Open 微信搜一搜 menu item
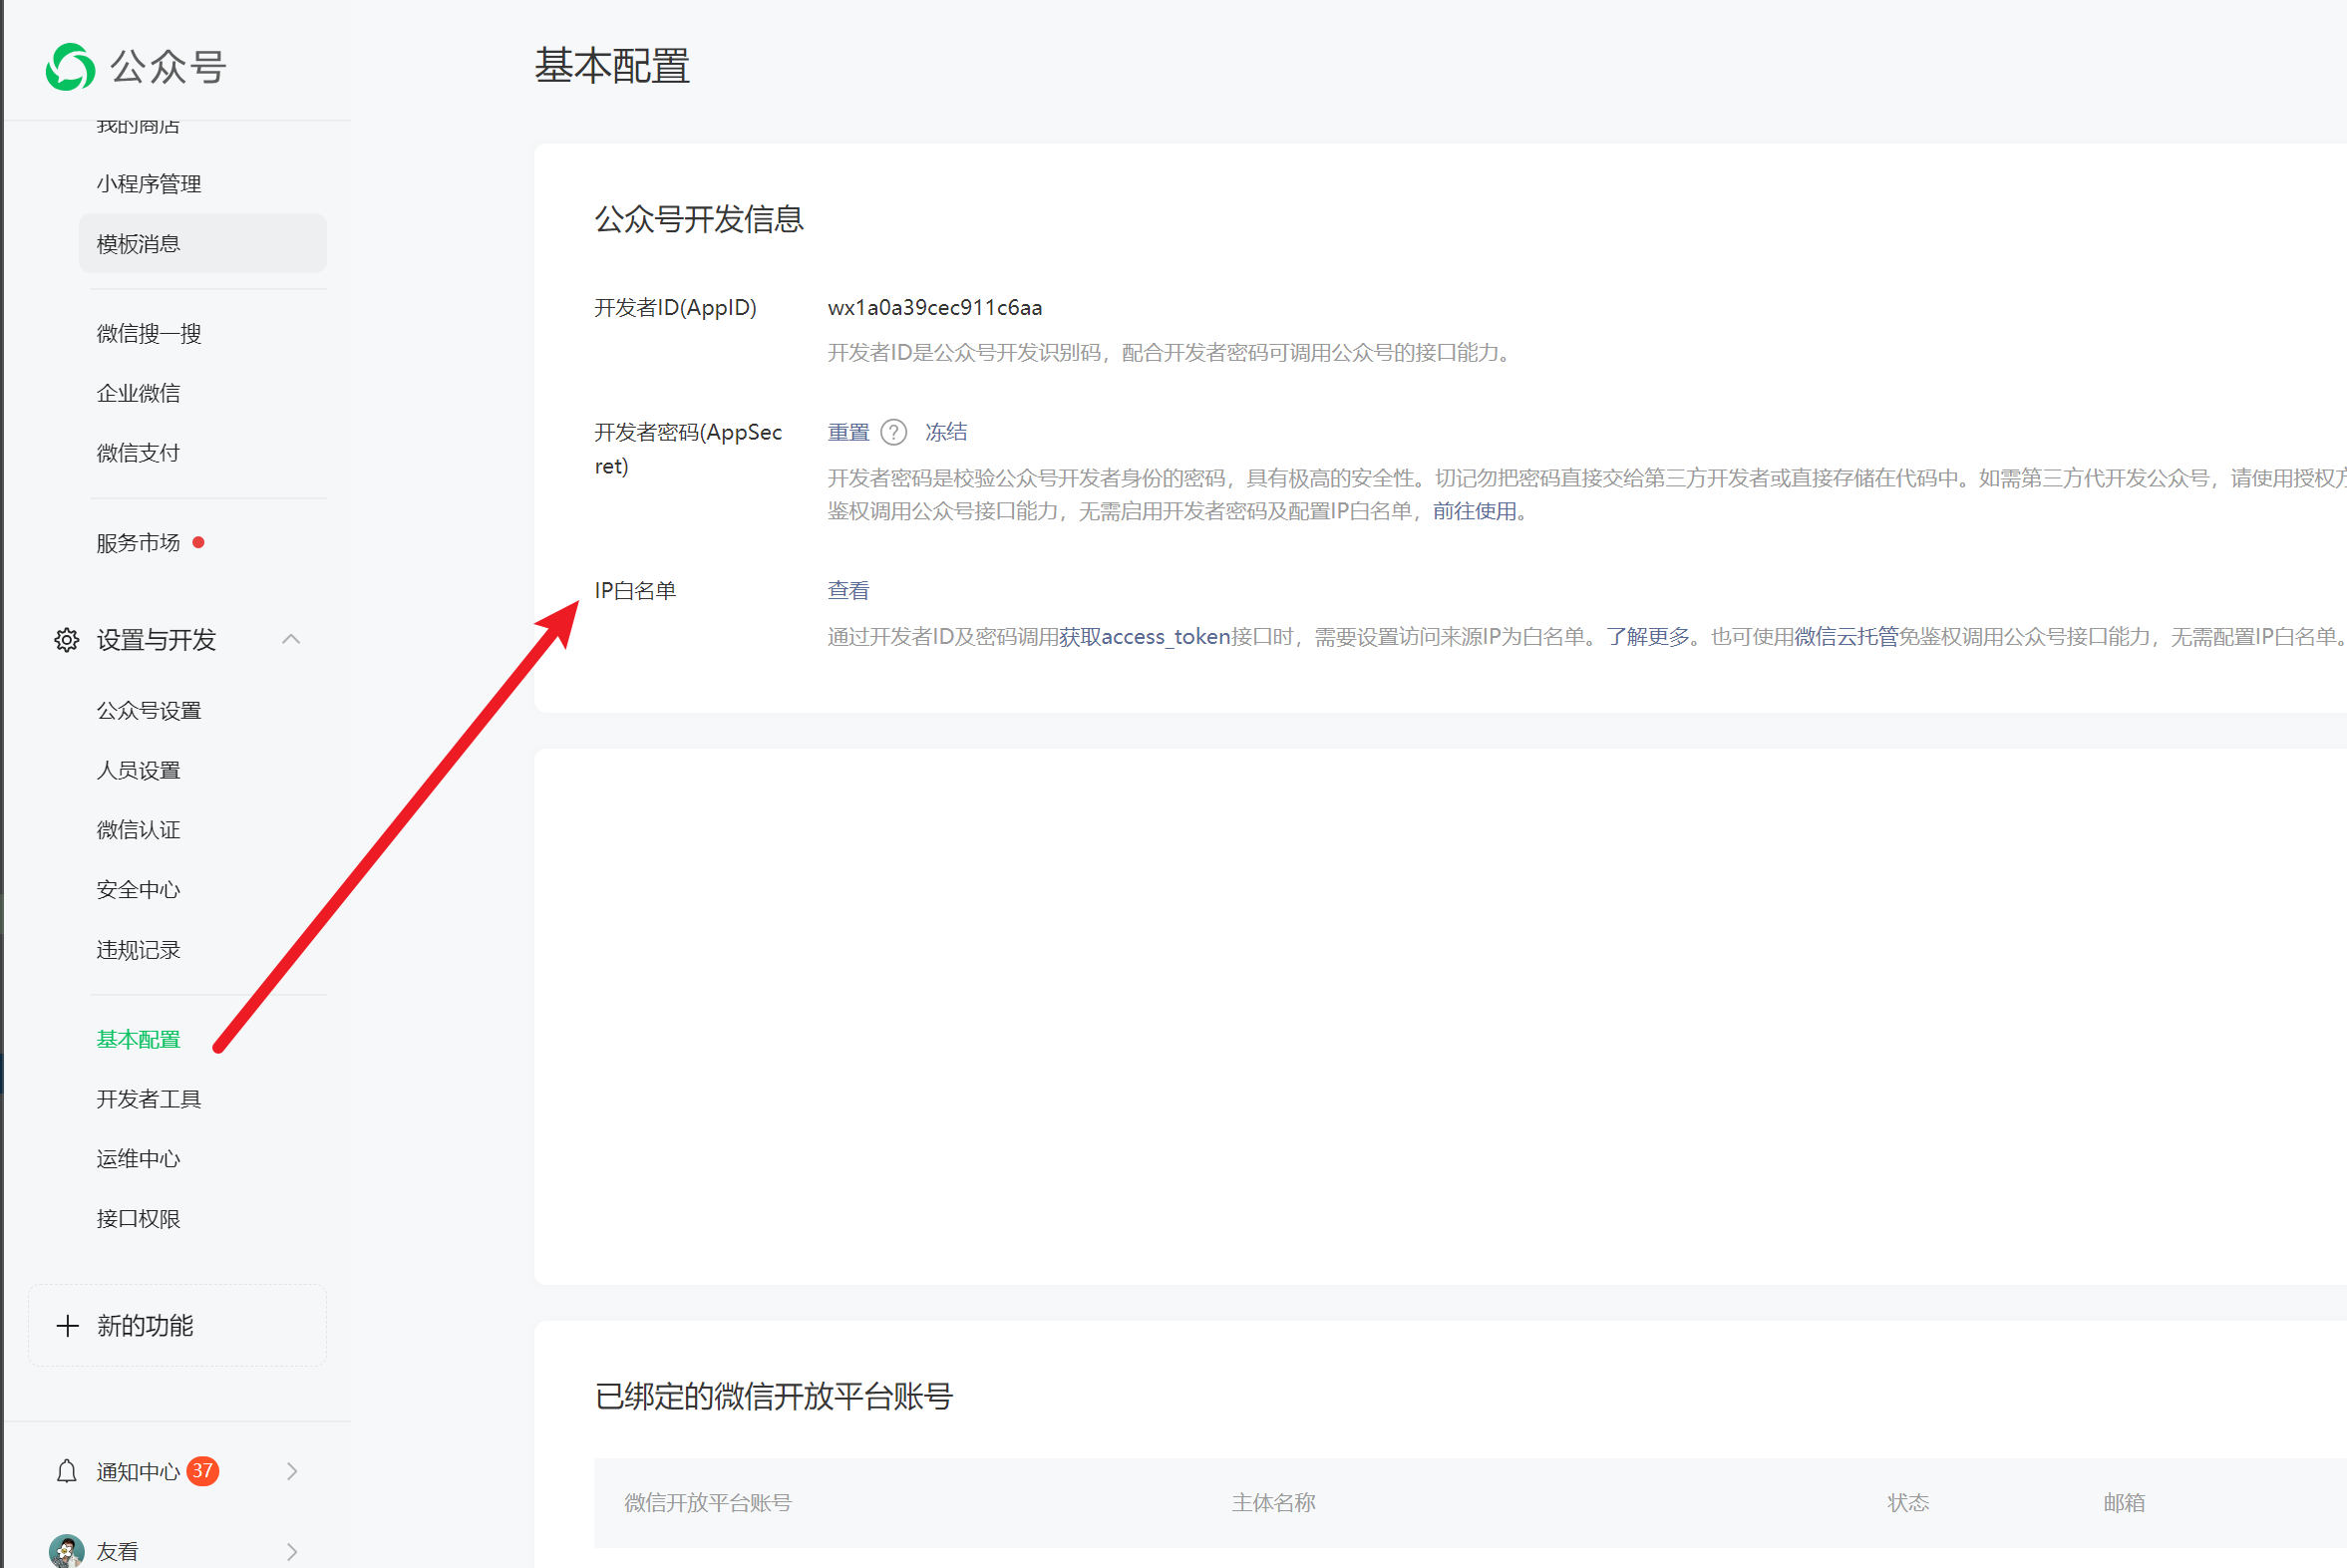The height and width of the screenshot is (1568, 2347). tap(149, 334)
